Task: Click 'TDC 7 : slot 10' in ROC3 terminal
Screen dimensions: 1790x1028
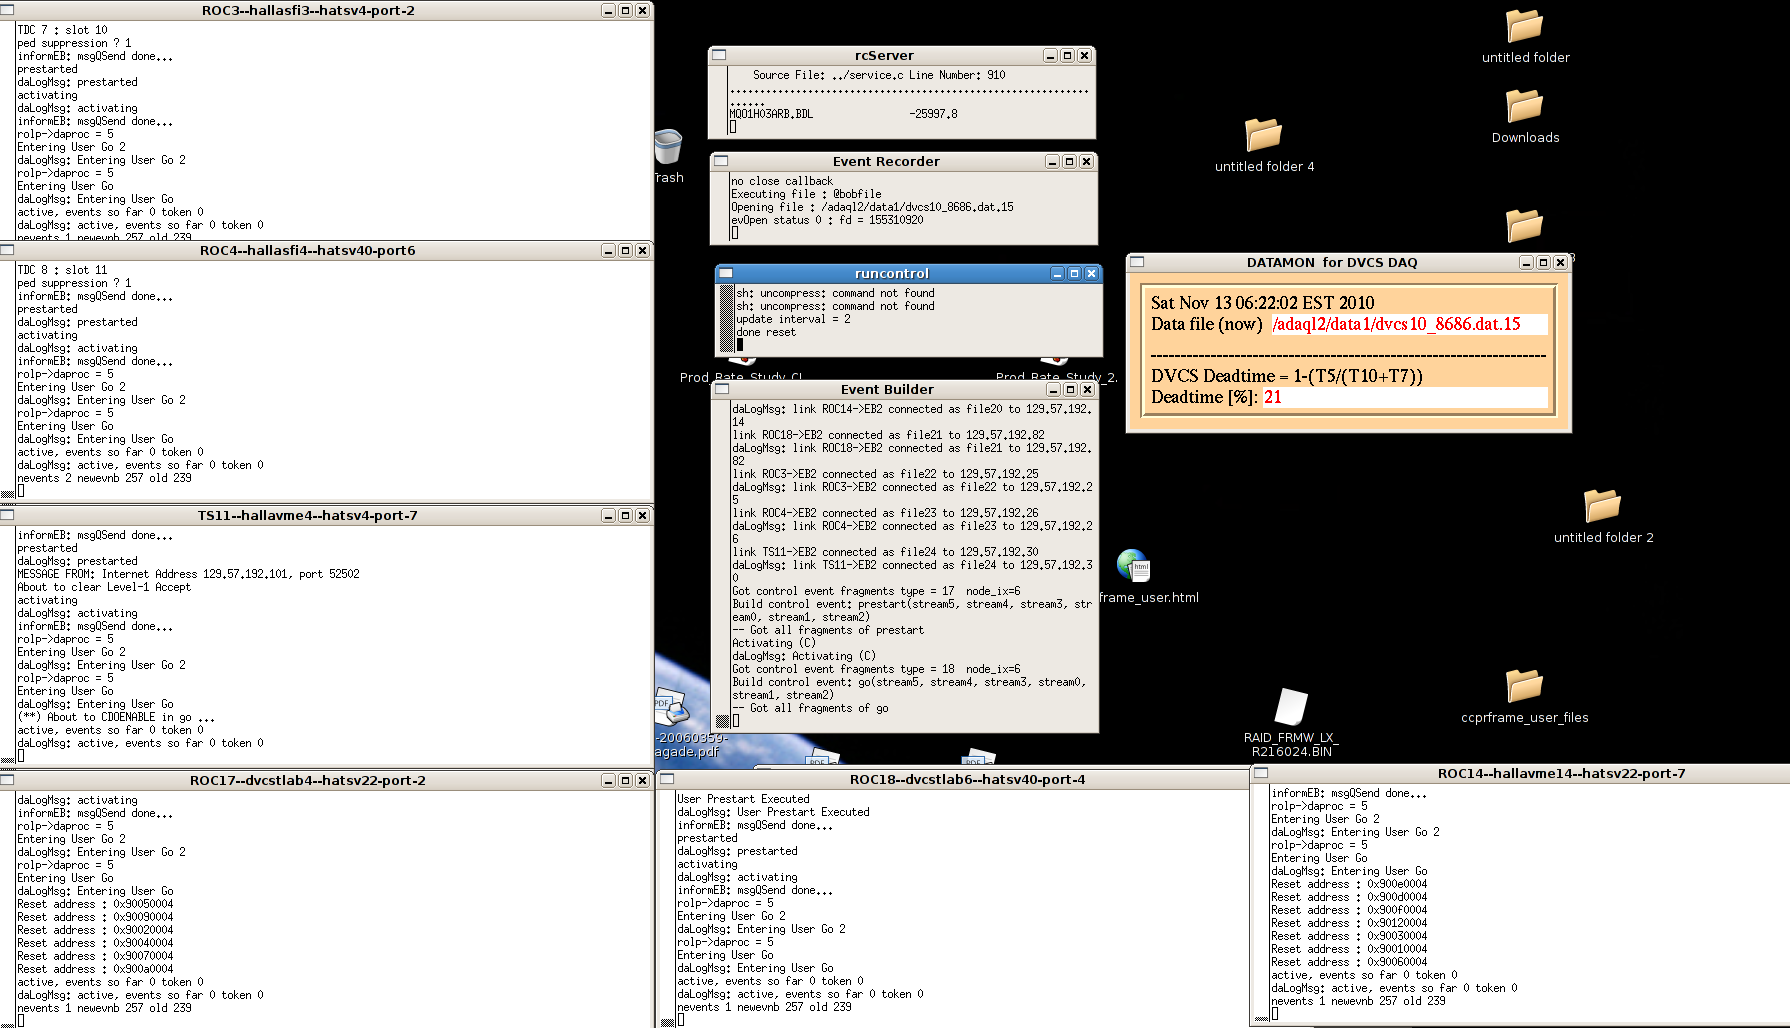Action: (x=62, y=30)
